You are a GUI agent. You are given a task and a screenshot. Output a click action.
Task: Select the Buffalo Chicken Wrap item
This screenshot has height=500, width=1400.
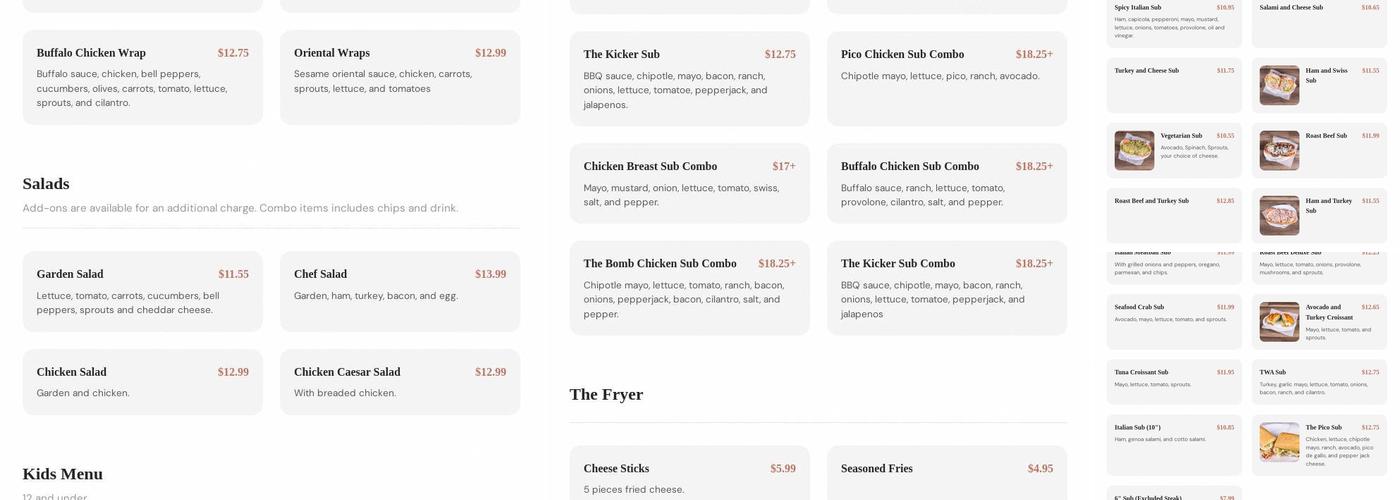coord(143,78)
